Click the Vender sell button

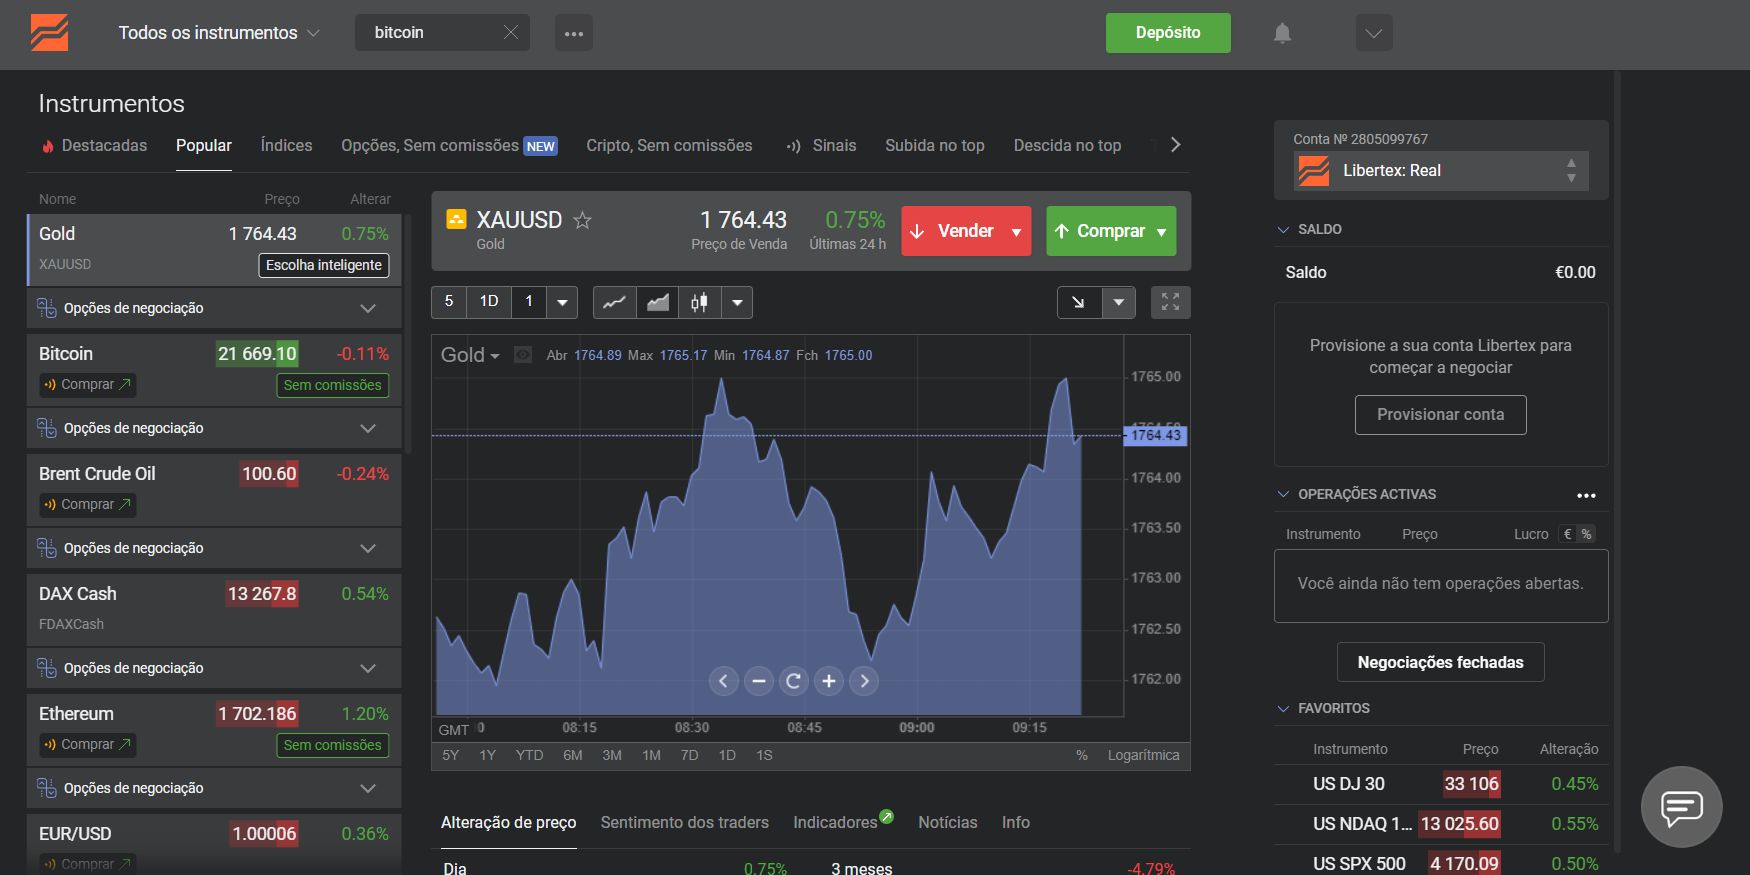966,231
